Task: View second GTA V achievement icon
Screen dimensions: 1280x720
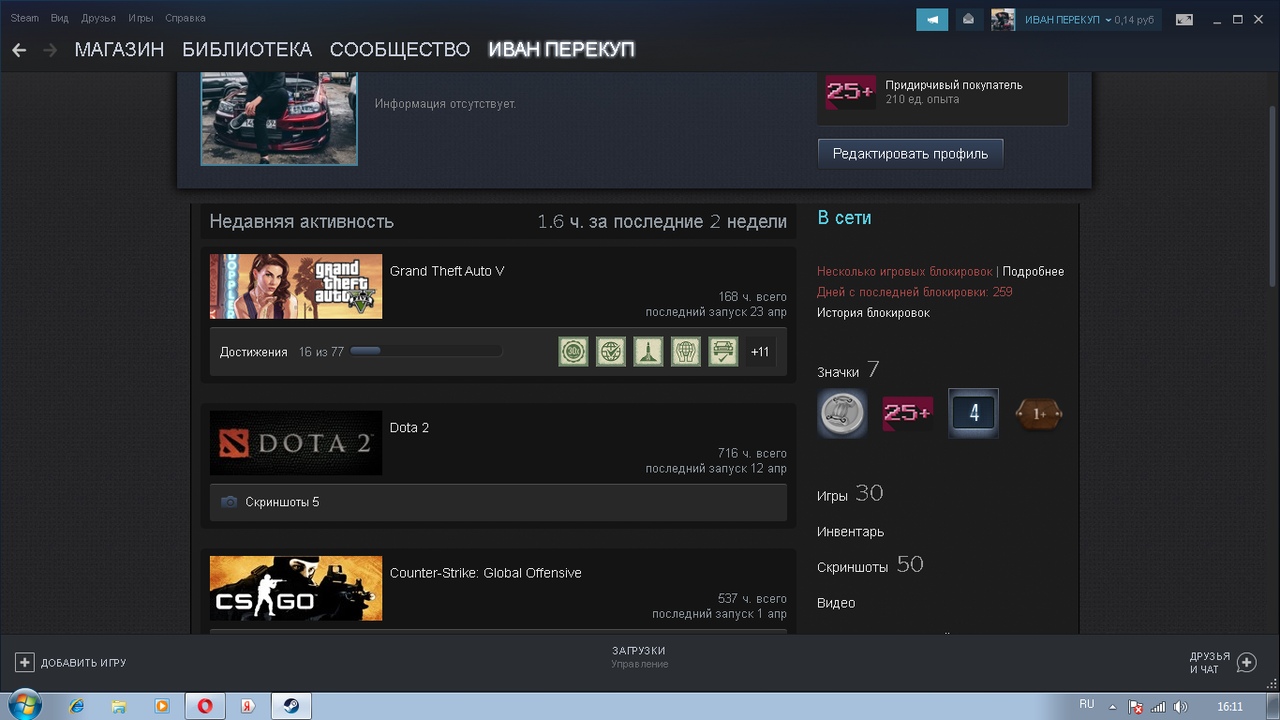Action: click(611, 352)
